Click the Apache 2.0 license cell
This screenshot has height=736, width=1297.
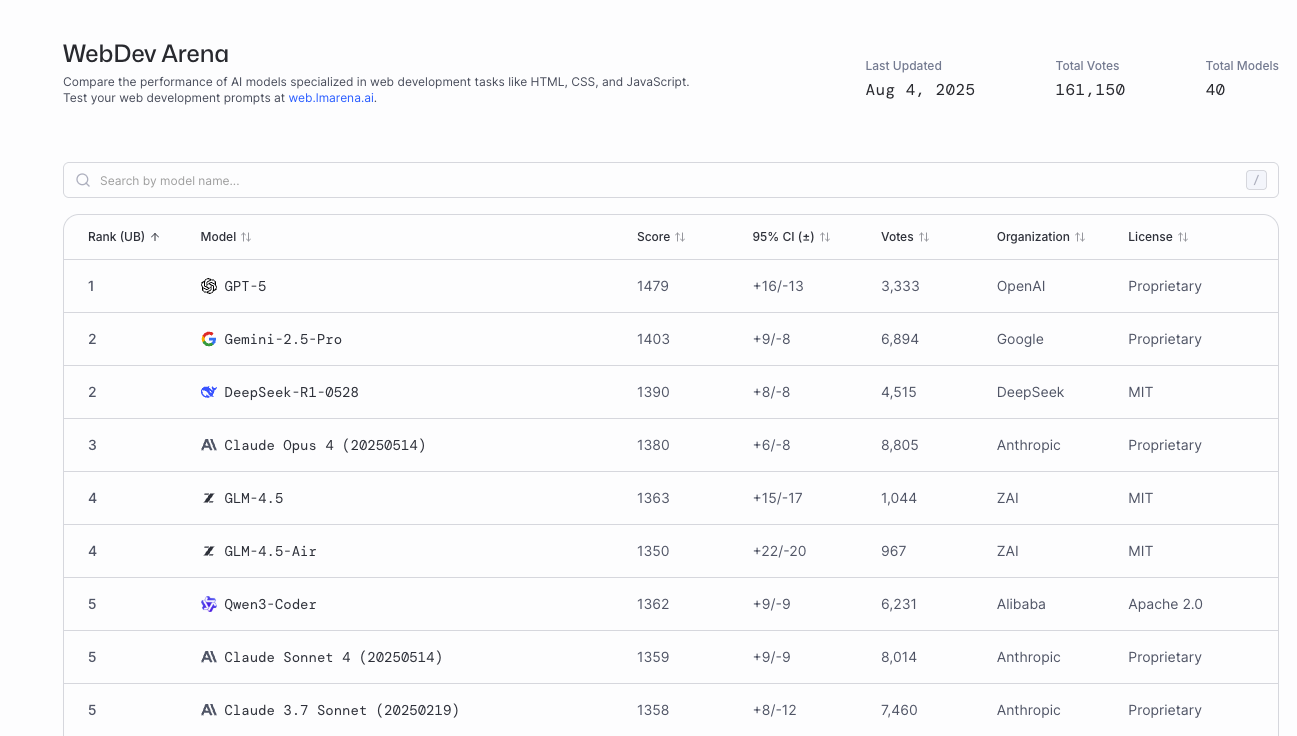pos(1165,604)
